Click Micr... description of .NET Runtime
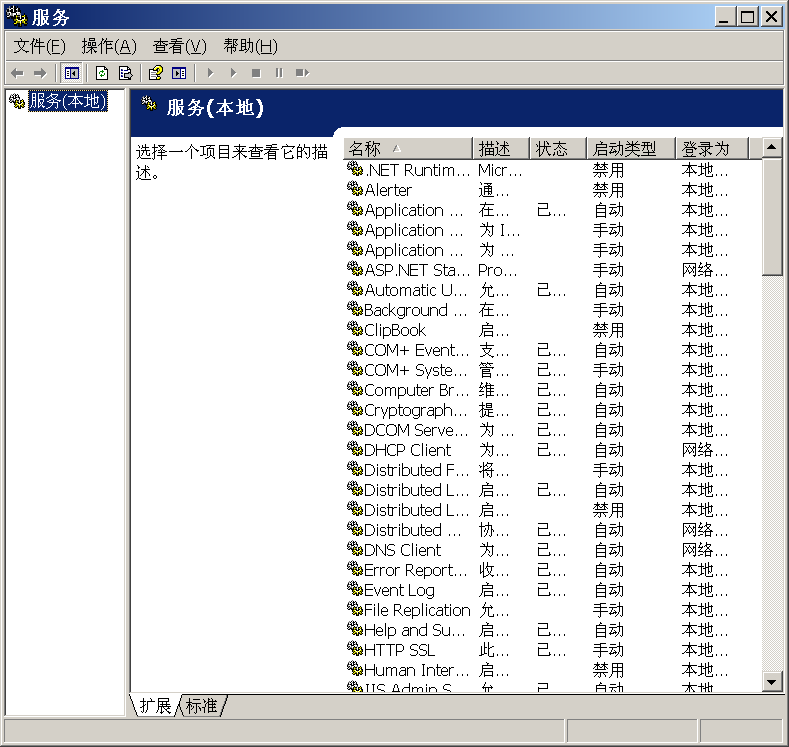The image size is (789, 747). tap(500, 170)
